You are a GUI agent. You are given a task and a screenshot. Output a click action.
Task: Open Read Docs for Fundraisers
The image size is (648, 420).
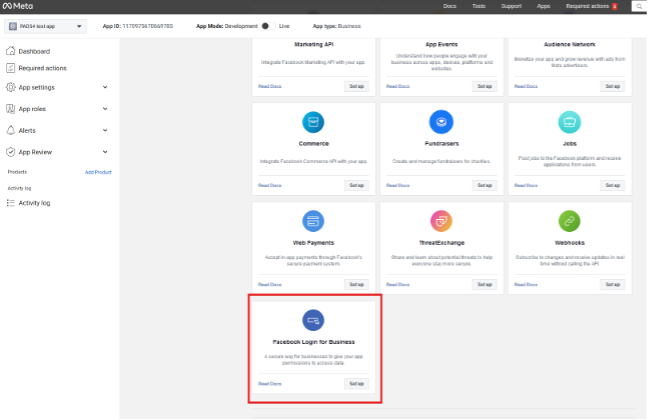point(398,186)
